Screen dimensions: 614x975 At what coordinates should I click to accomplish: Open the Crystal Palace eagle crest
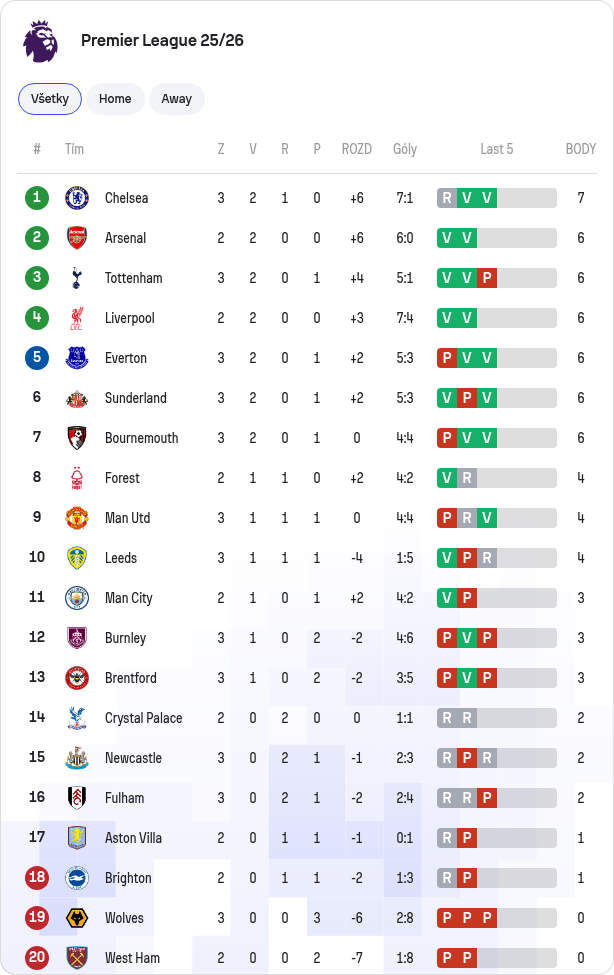(x=77, y=718)
